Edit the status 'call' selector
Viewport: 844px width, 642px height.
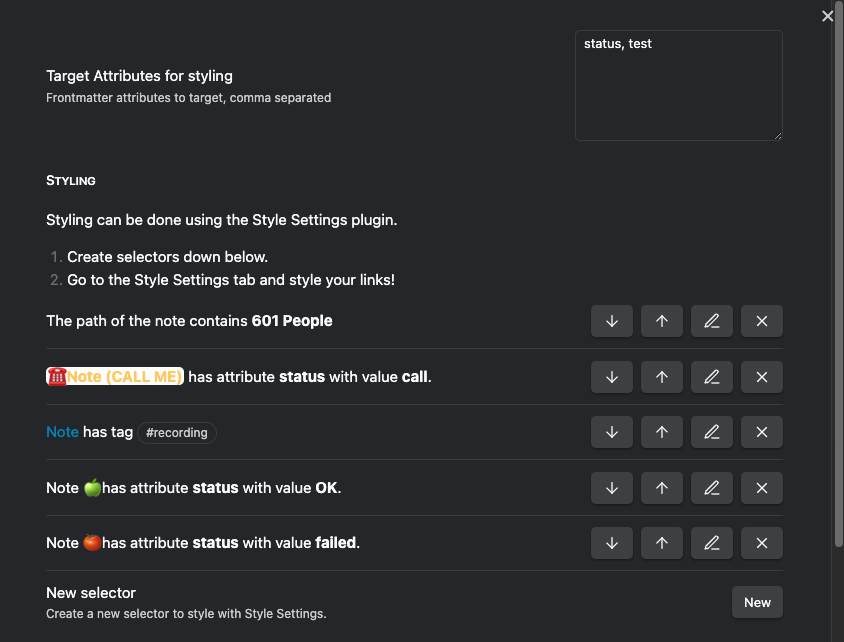[712, 377]
